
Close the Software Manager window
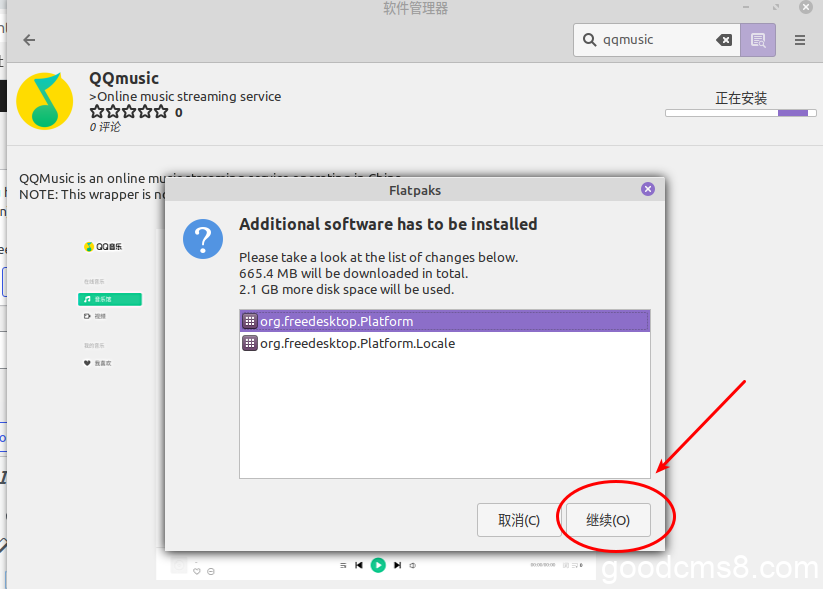pyautogui.click(x=806, y=7)
